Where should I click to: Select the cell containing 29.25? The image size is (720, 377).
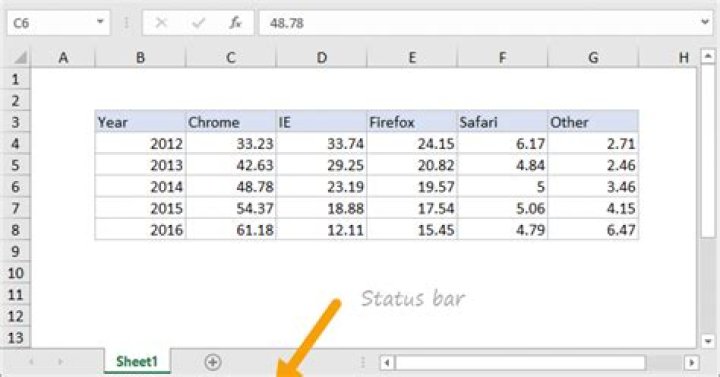coord(321,165)
